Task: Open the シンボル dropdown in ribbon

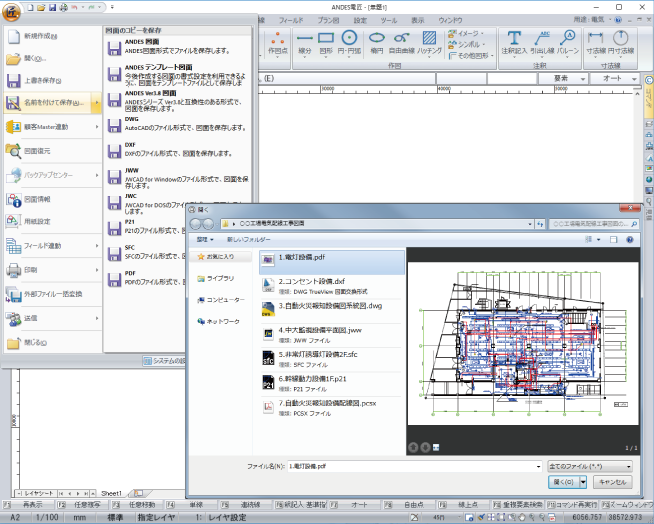Action: (467, 44)
